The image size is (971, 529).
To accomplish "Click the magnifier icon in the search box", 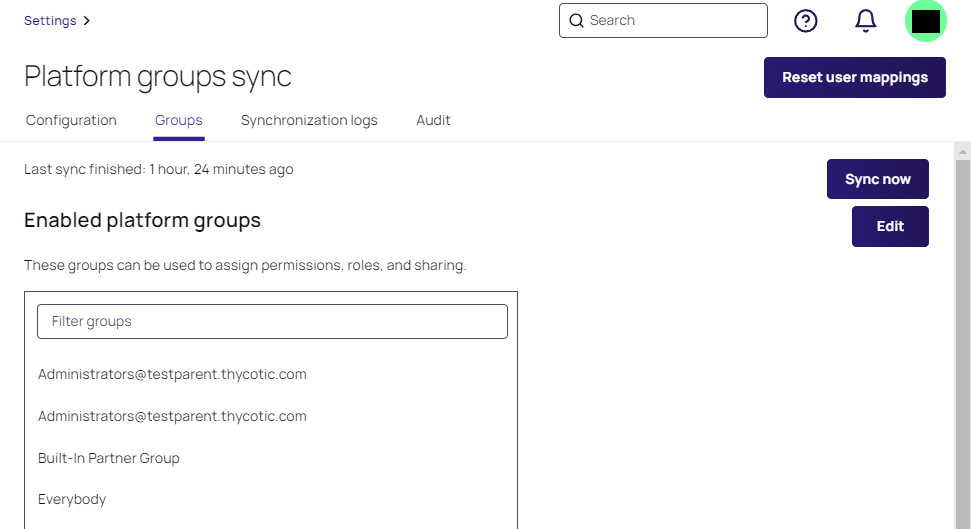I will point(576,21).
